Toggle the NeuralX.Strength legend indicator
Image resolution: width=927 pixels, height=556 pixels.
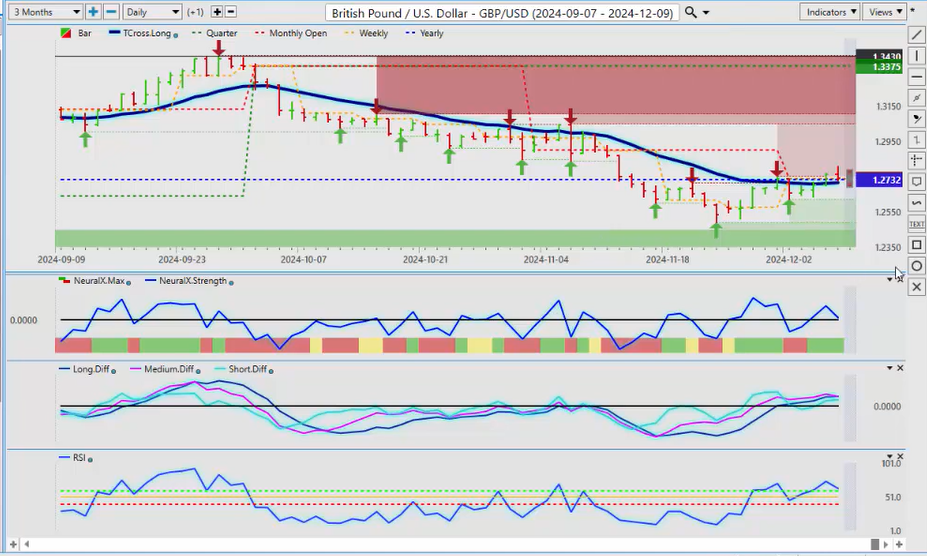click(187, 281)
